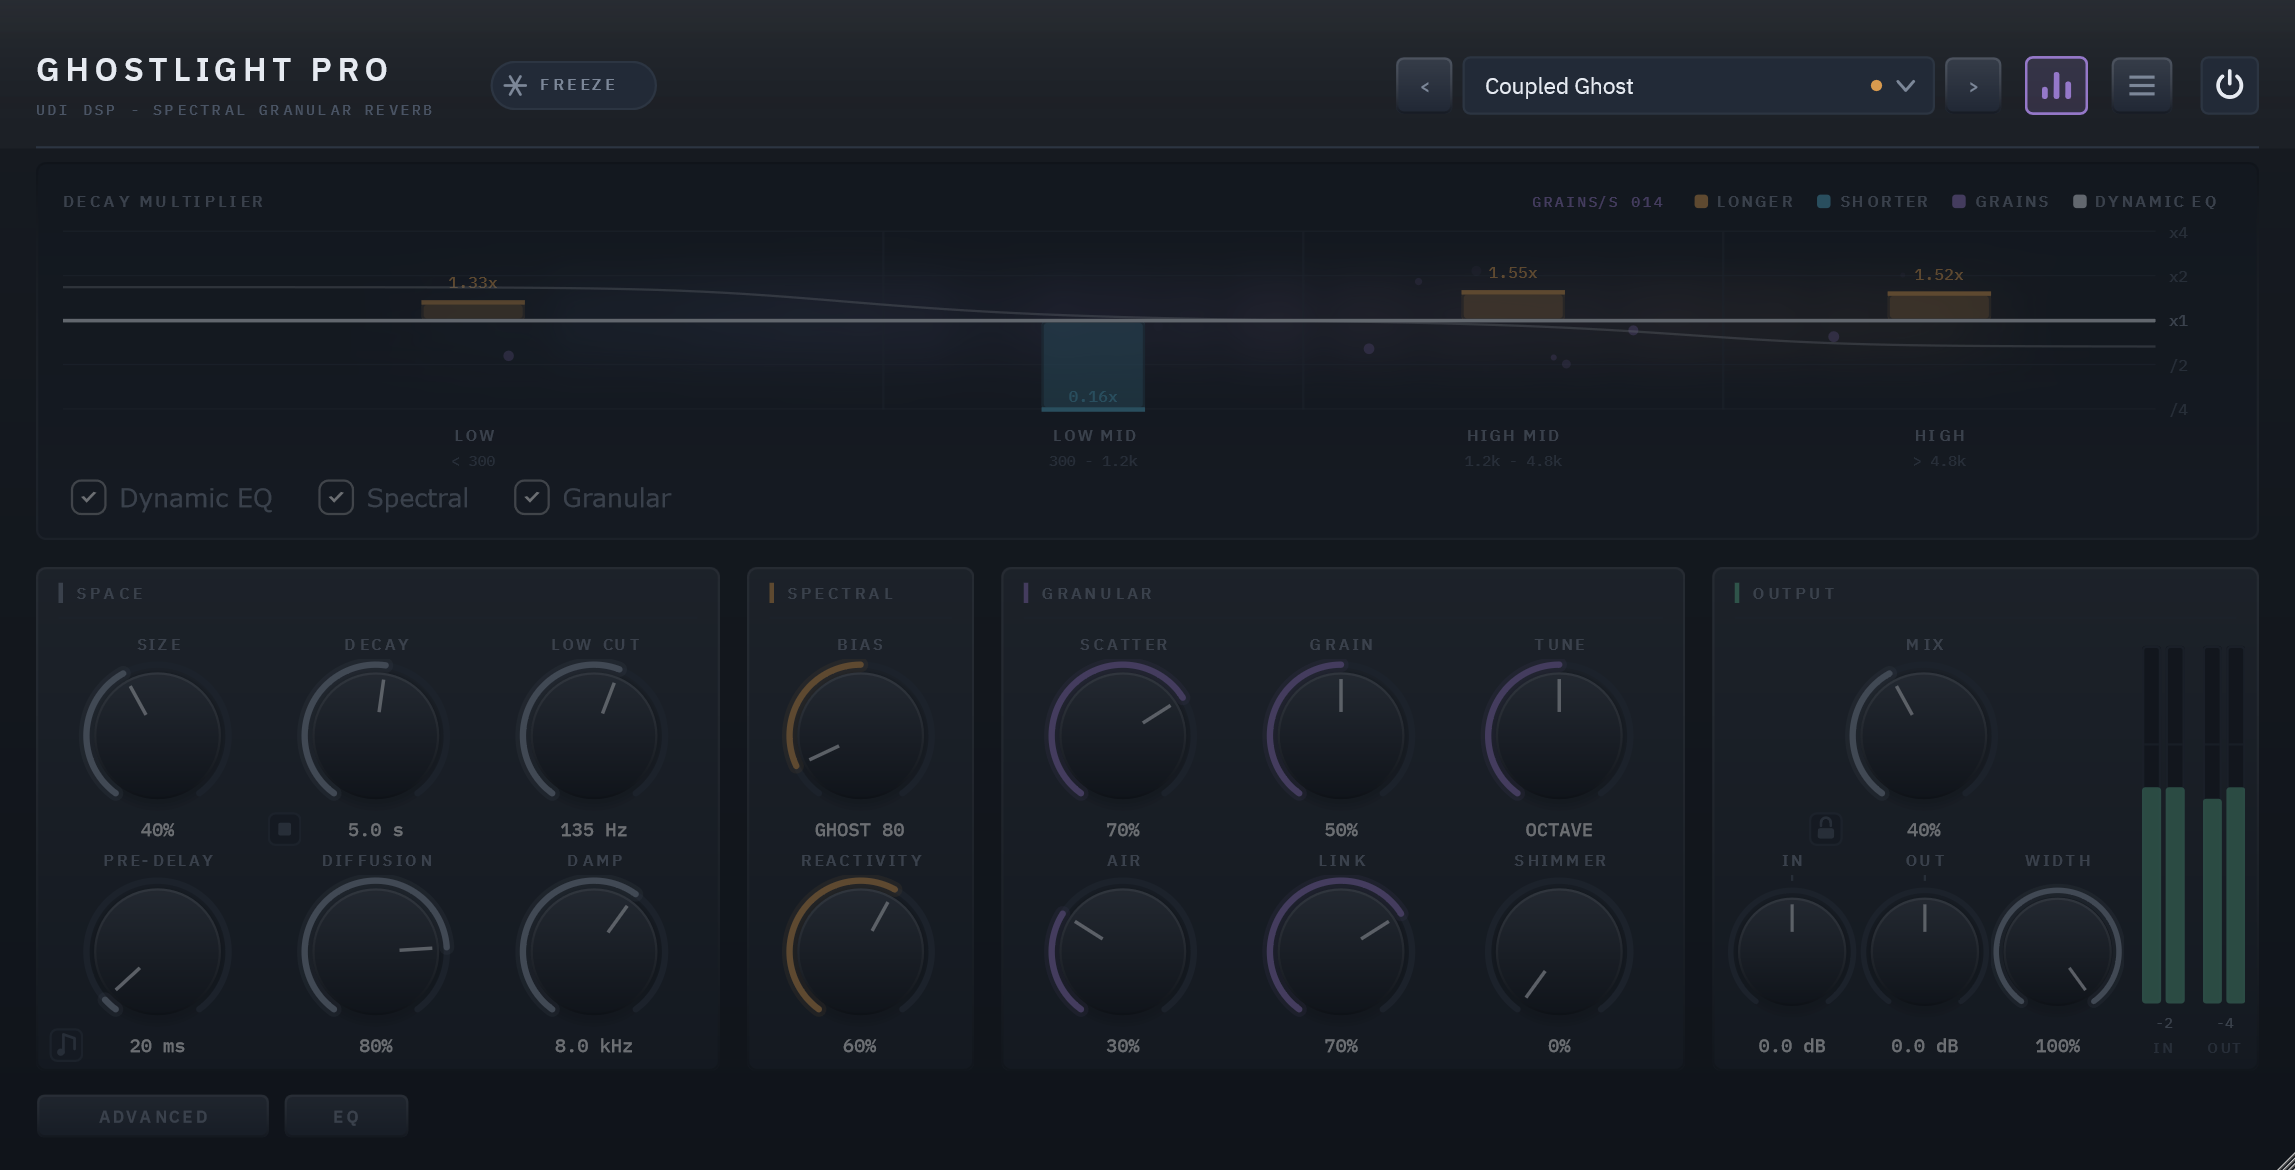The height and width of the screenshot is (1170, 2295).
Task: Click the Diffusion knob
Action: tap(376, 951)
